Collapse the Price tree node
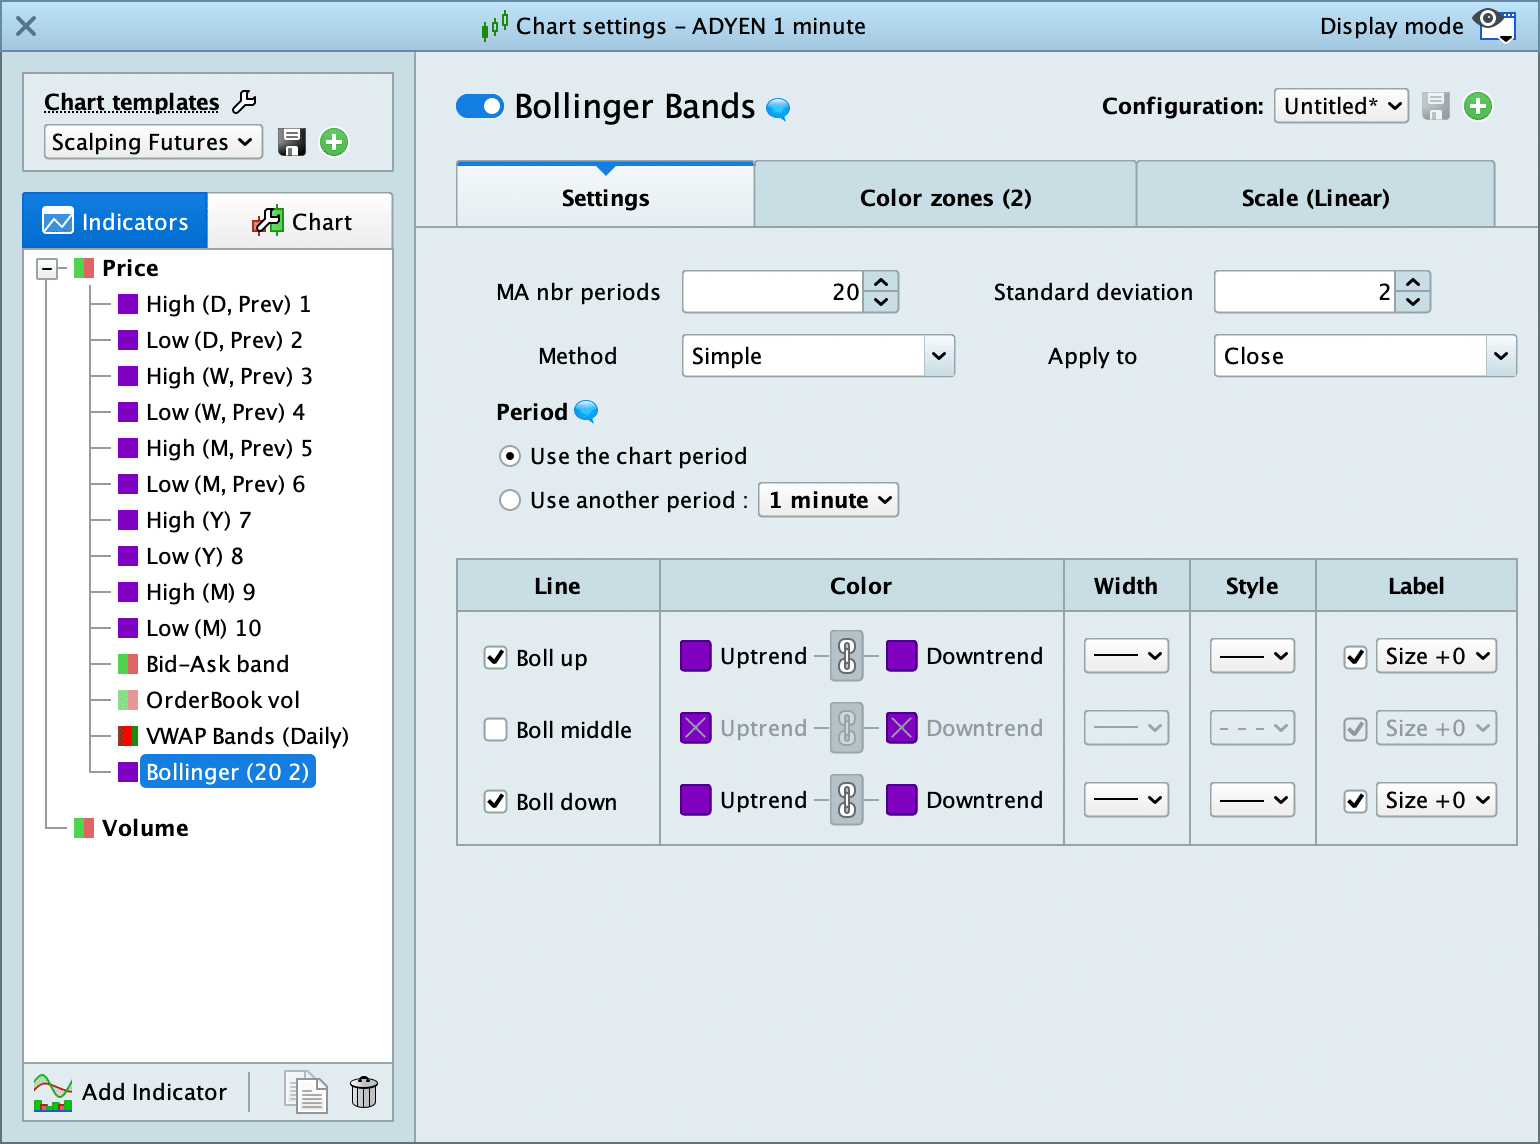1540x1144 pixels. (46, 268)
